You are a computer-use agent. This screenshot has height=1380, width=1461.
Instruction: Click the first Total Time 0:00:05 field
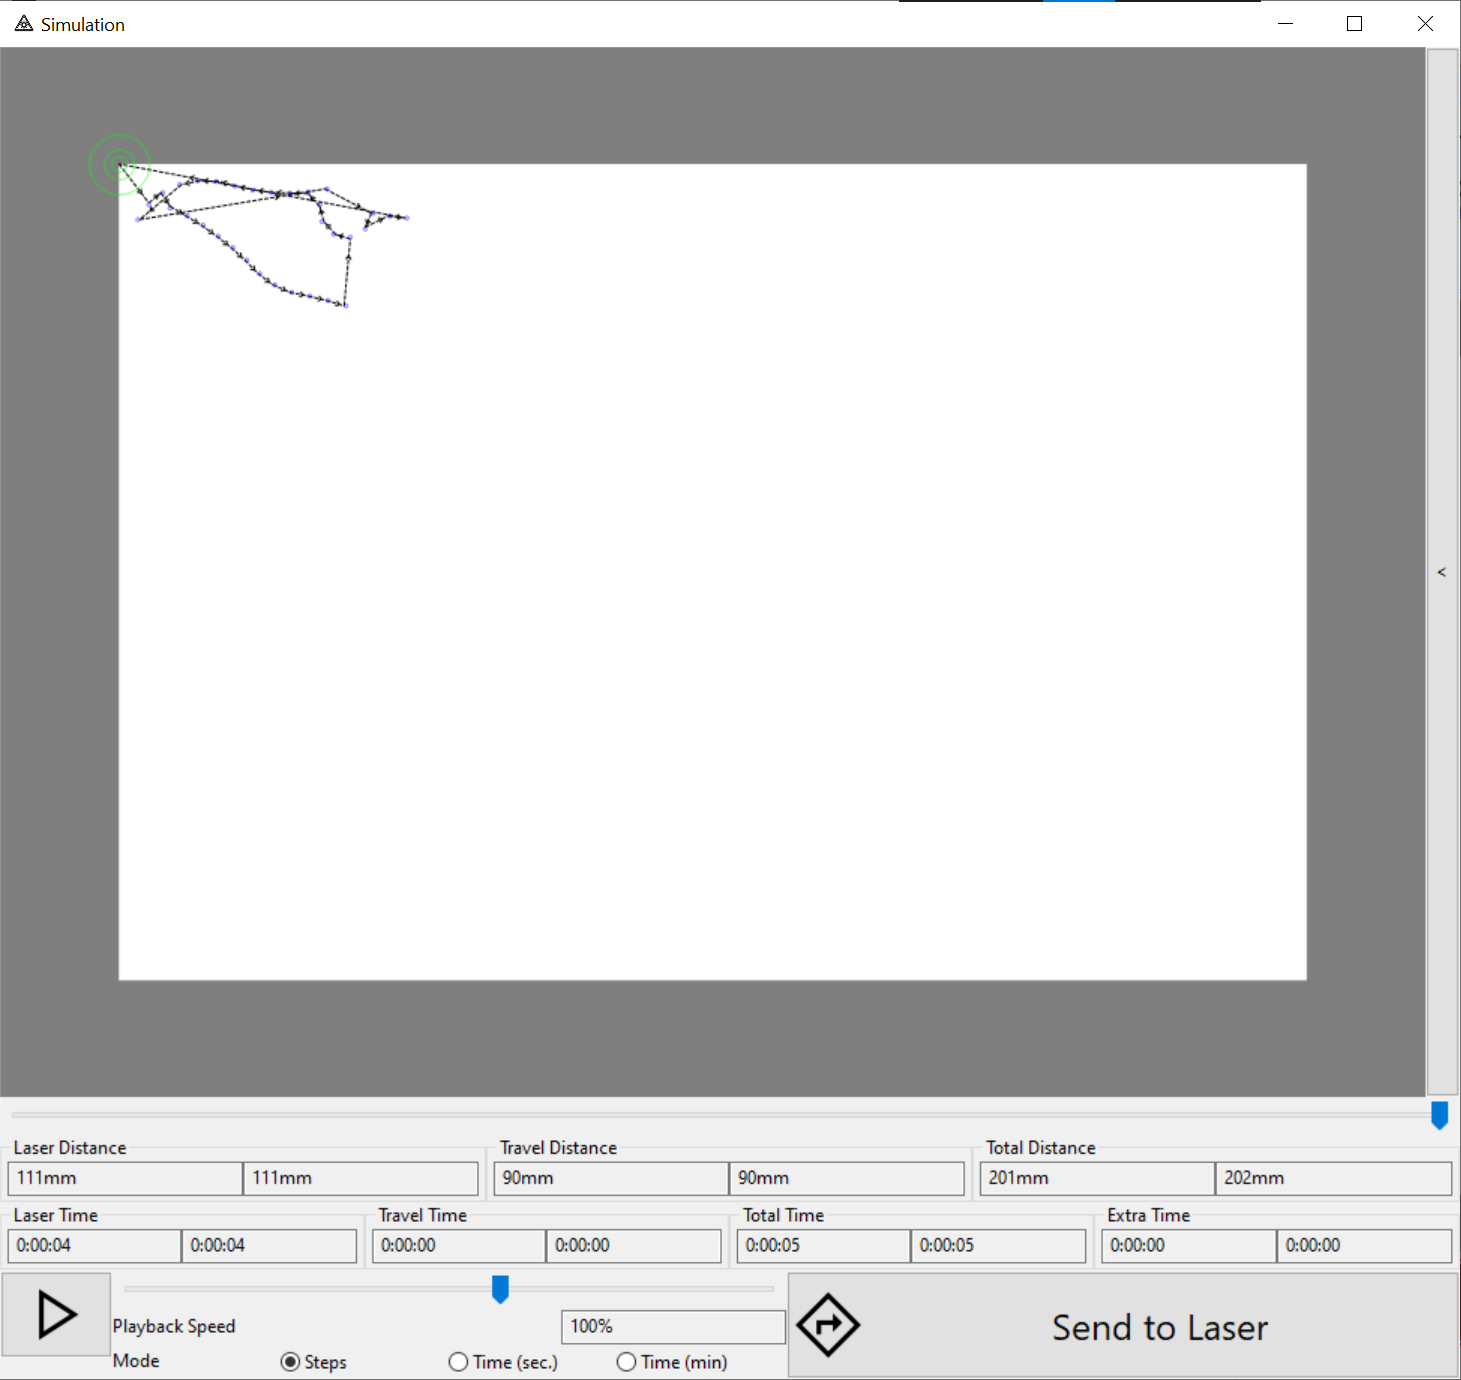click(823, 1246)
